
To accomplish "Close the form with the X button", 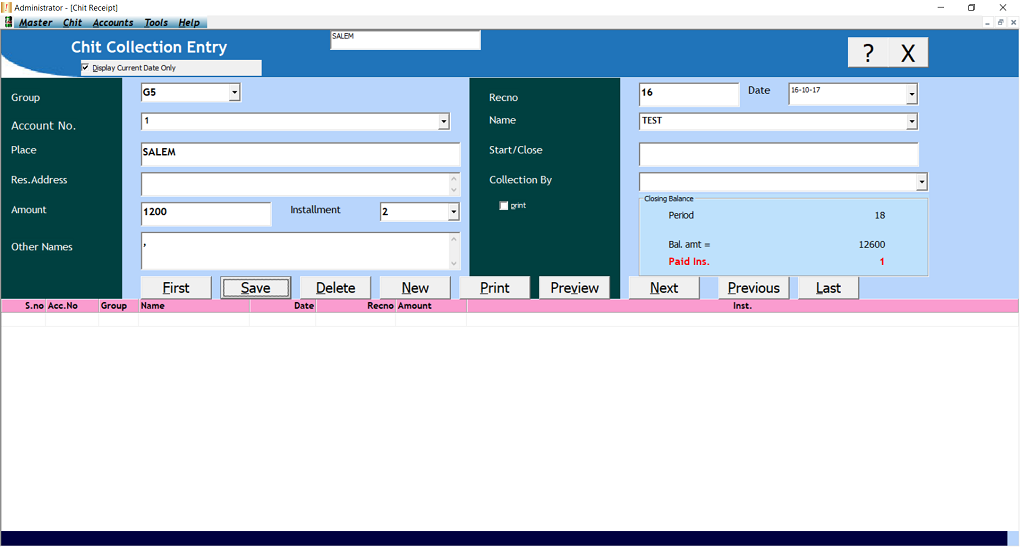I will coord(908,53).
